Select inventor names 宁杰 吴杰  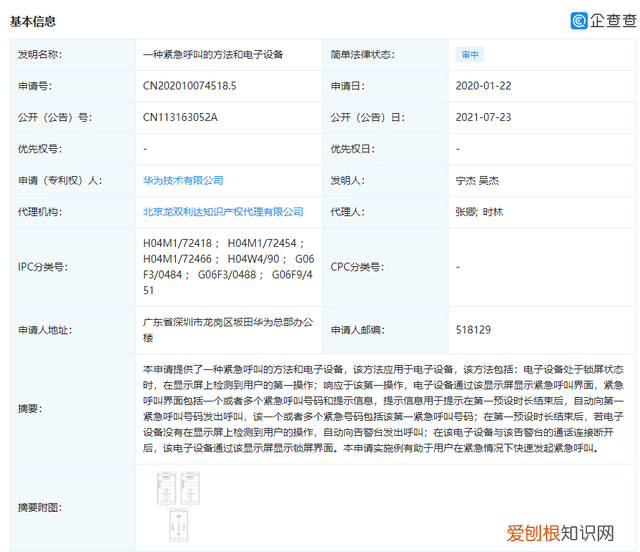click(477, 180)
